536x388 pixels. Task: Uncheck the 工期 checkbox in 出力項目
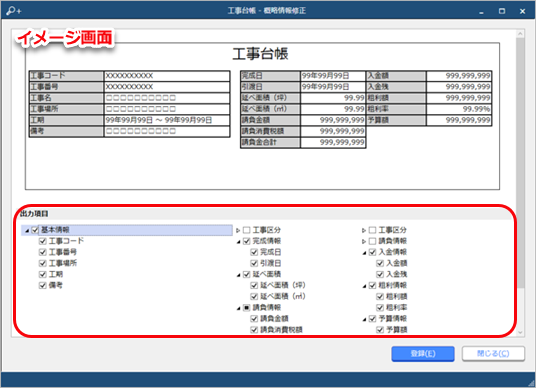pyautogui.click(x=42, y=275)
